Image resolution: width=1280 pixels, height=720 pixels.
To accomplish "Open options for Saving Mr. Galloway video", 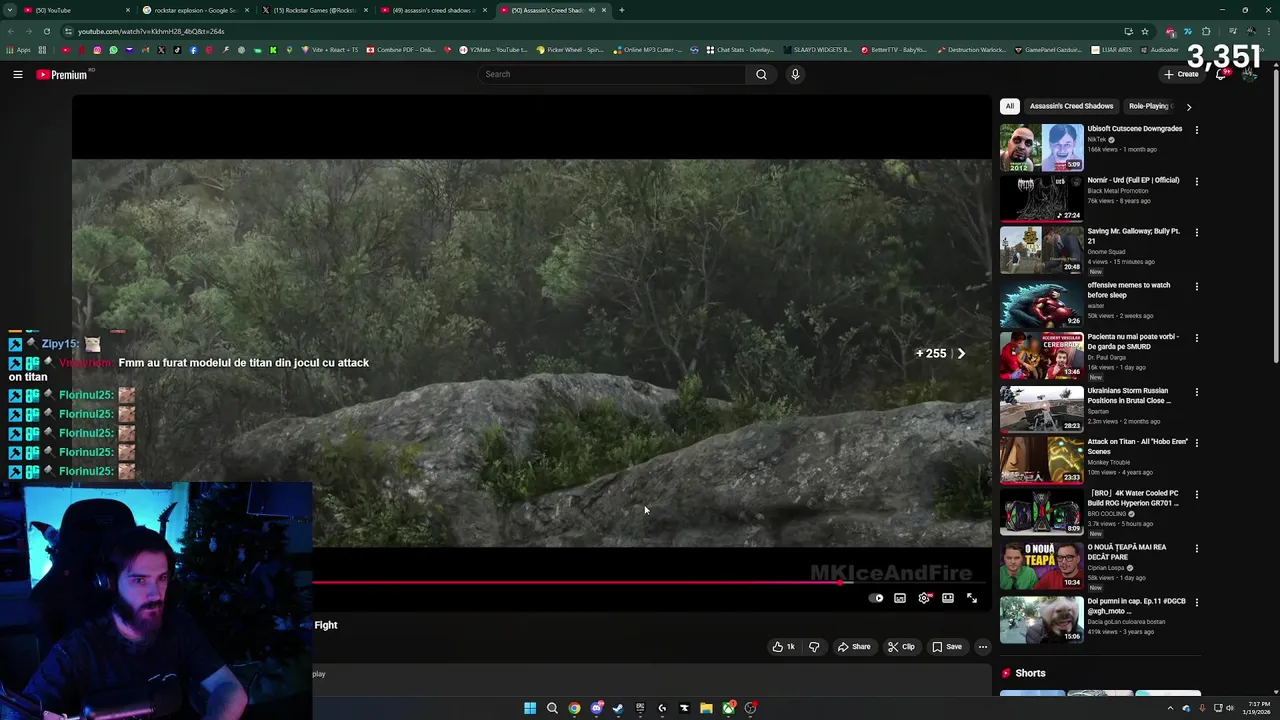I will click(x=1196, y=233).
